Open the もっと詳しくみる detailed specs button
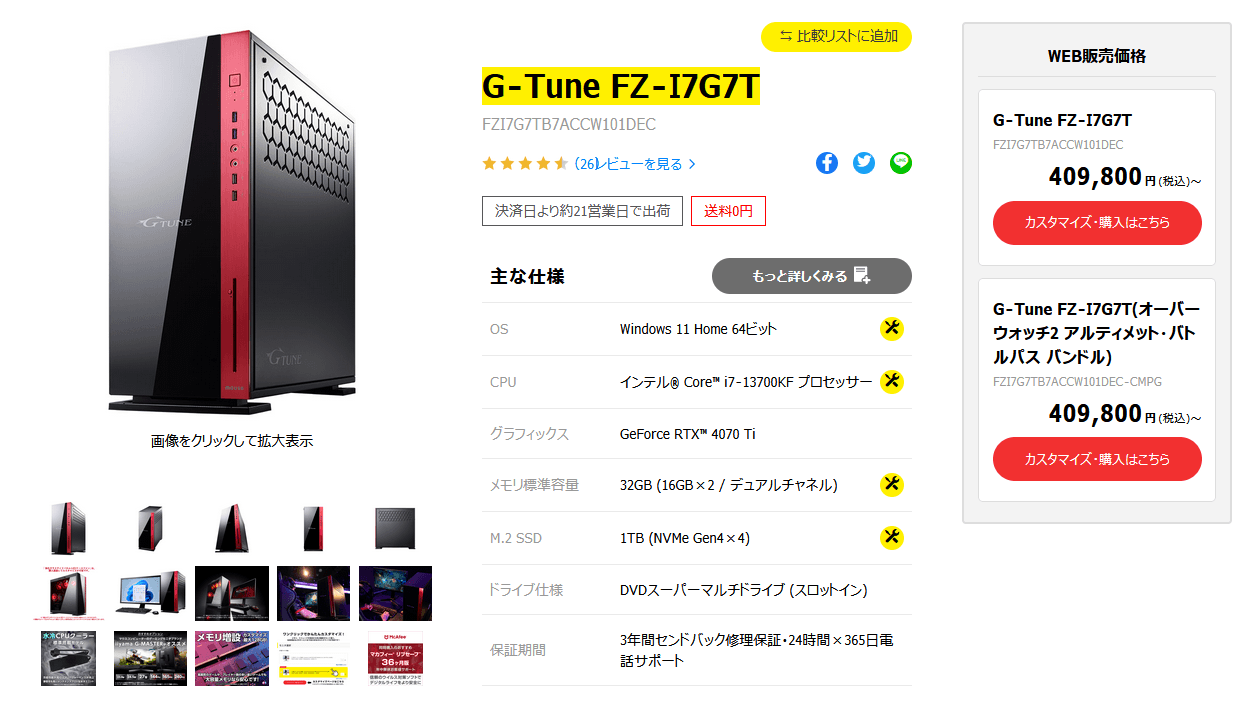This screenshot has height=707, width=1257. 812,276
